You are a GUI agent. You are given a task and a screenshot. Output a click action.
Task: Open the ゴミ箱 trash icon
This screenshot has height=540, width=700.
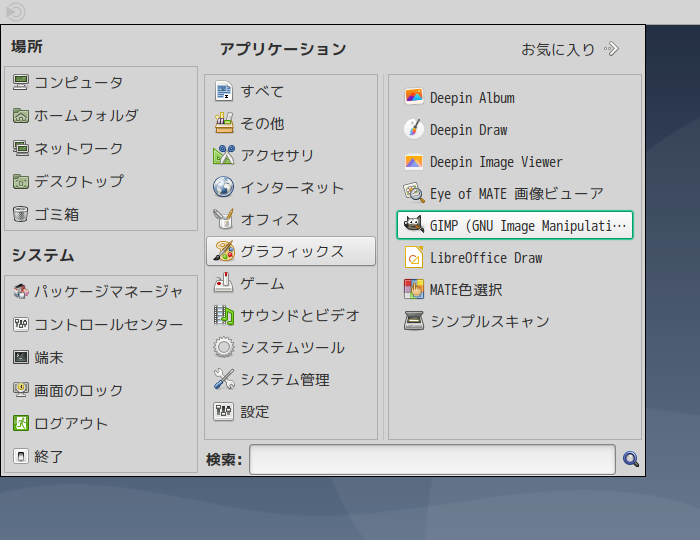(x=21, y=214)
